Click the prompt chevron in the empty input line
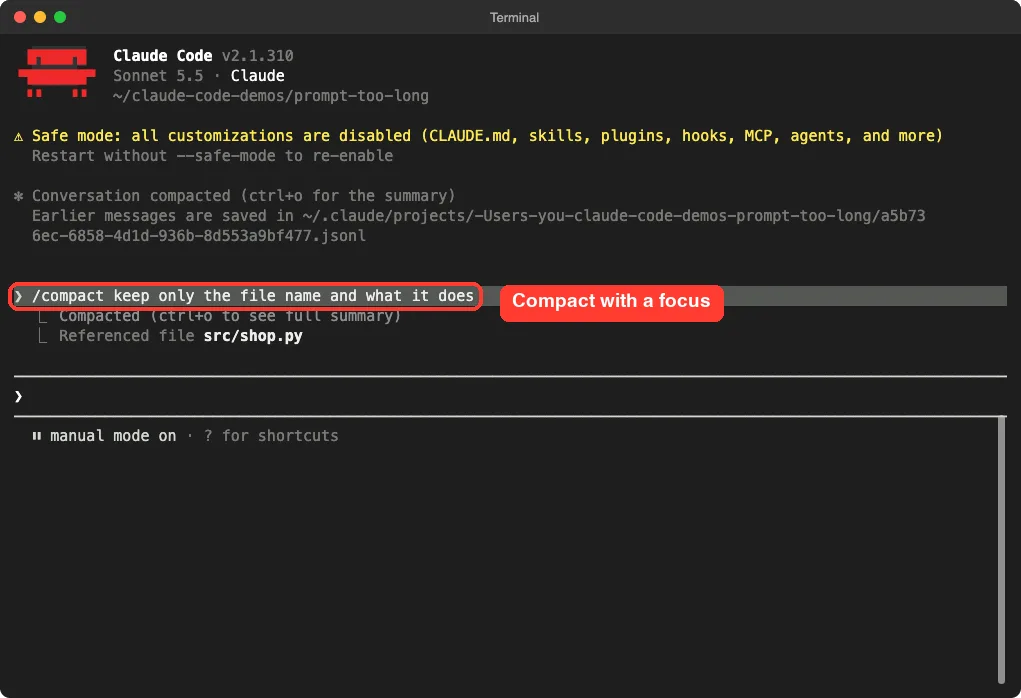 (x=18, y=396)
